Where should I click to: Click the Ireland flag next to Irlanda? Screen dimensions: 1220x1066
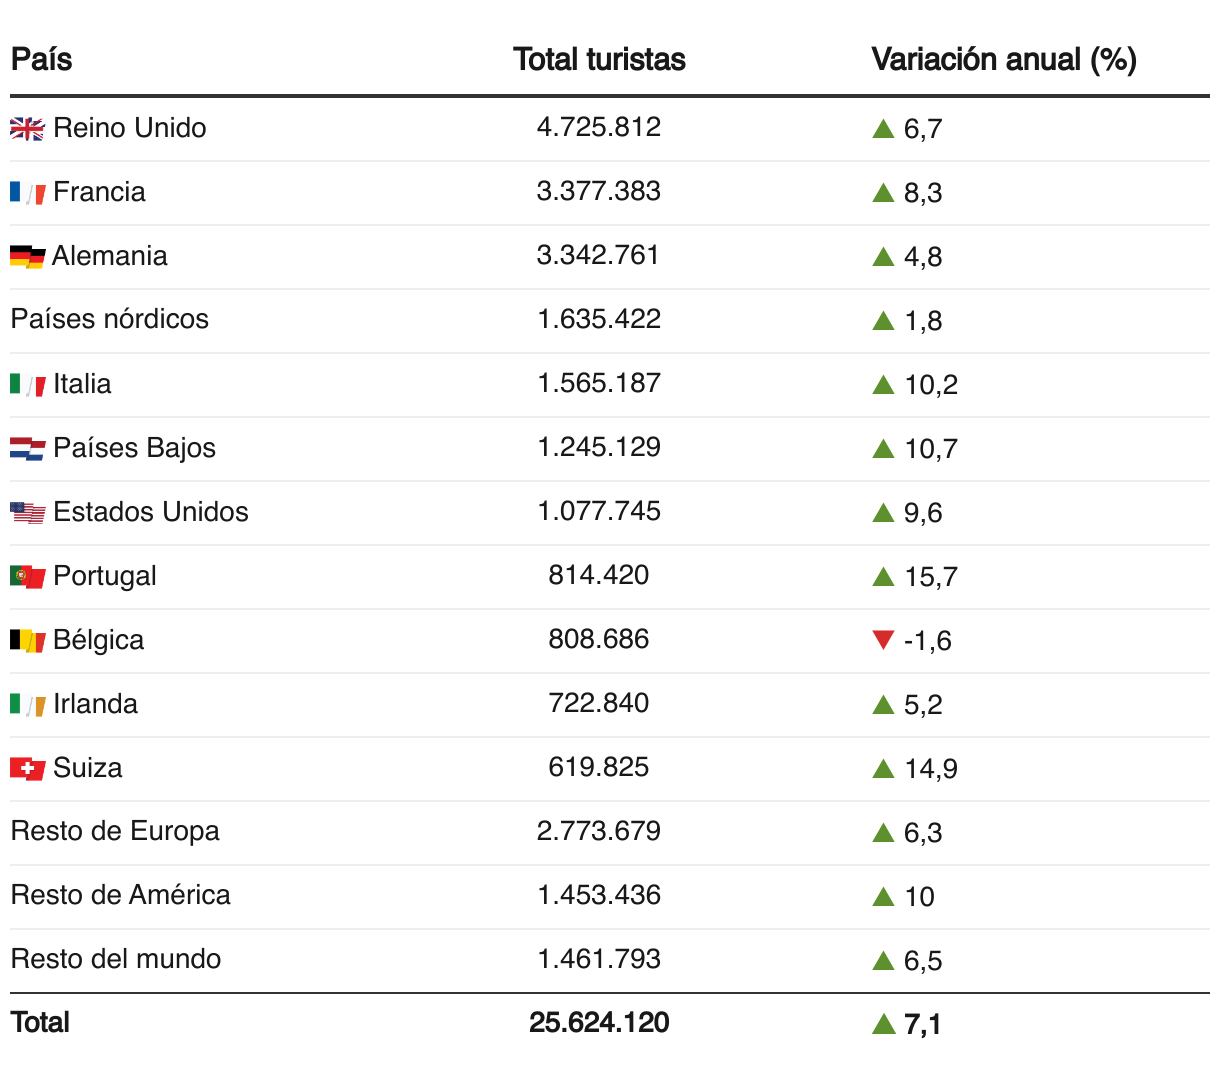tap(27, 705)
